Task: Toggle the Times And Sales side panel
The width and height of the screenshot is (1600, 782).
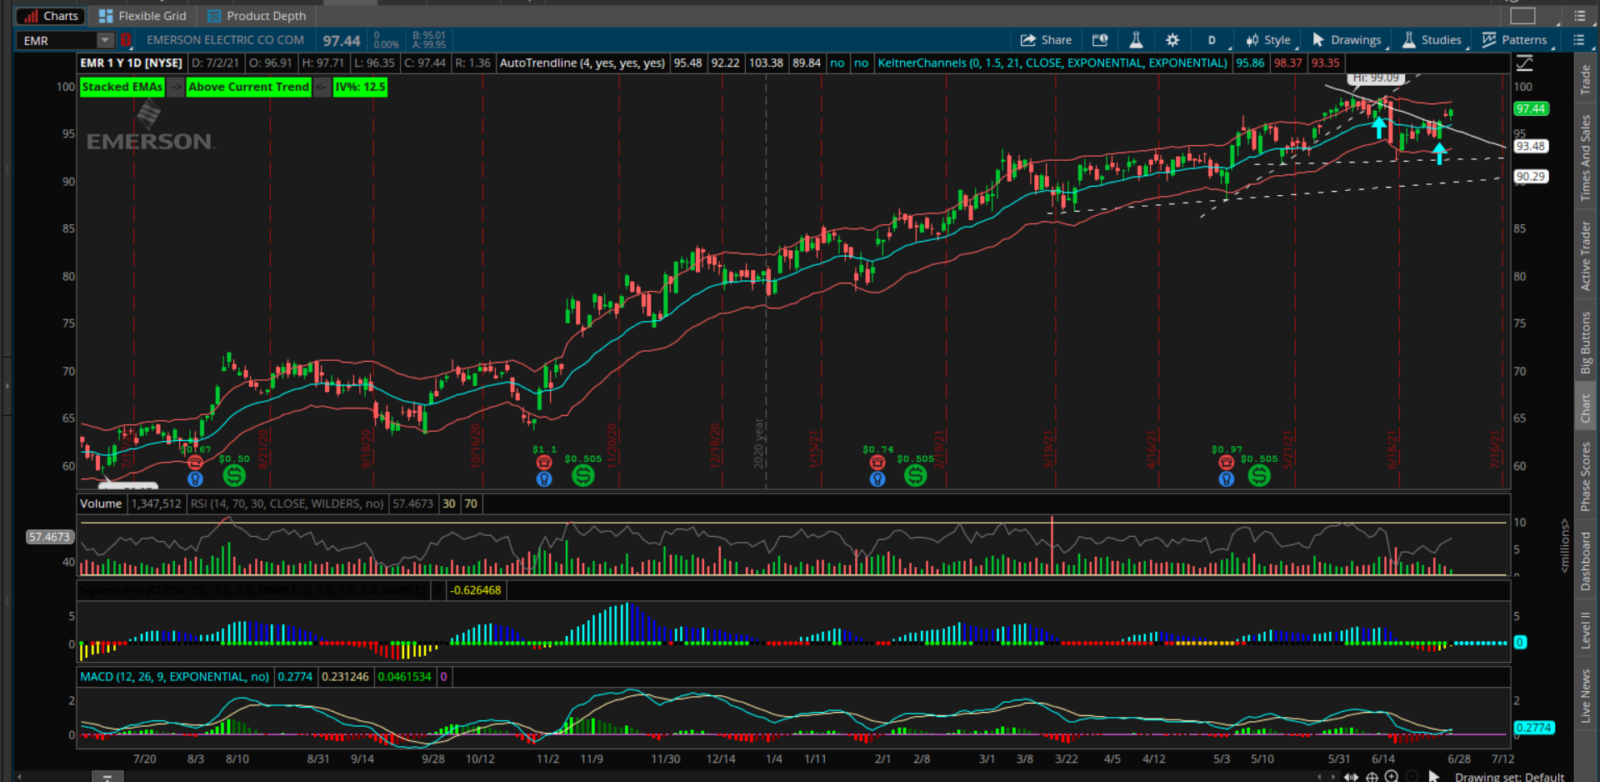Action: click(x=1585, y=157)
